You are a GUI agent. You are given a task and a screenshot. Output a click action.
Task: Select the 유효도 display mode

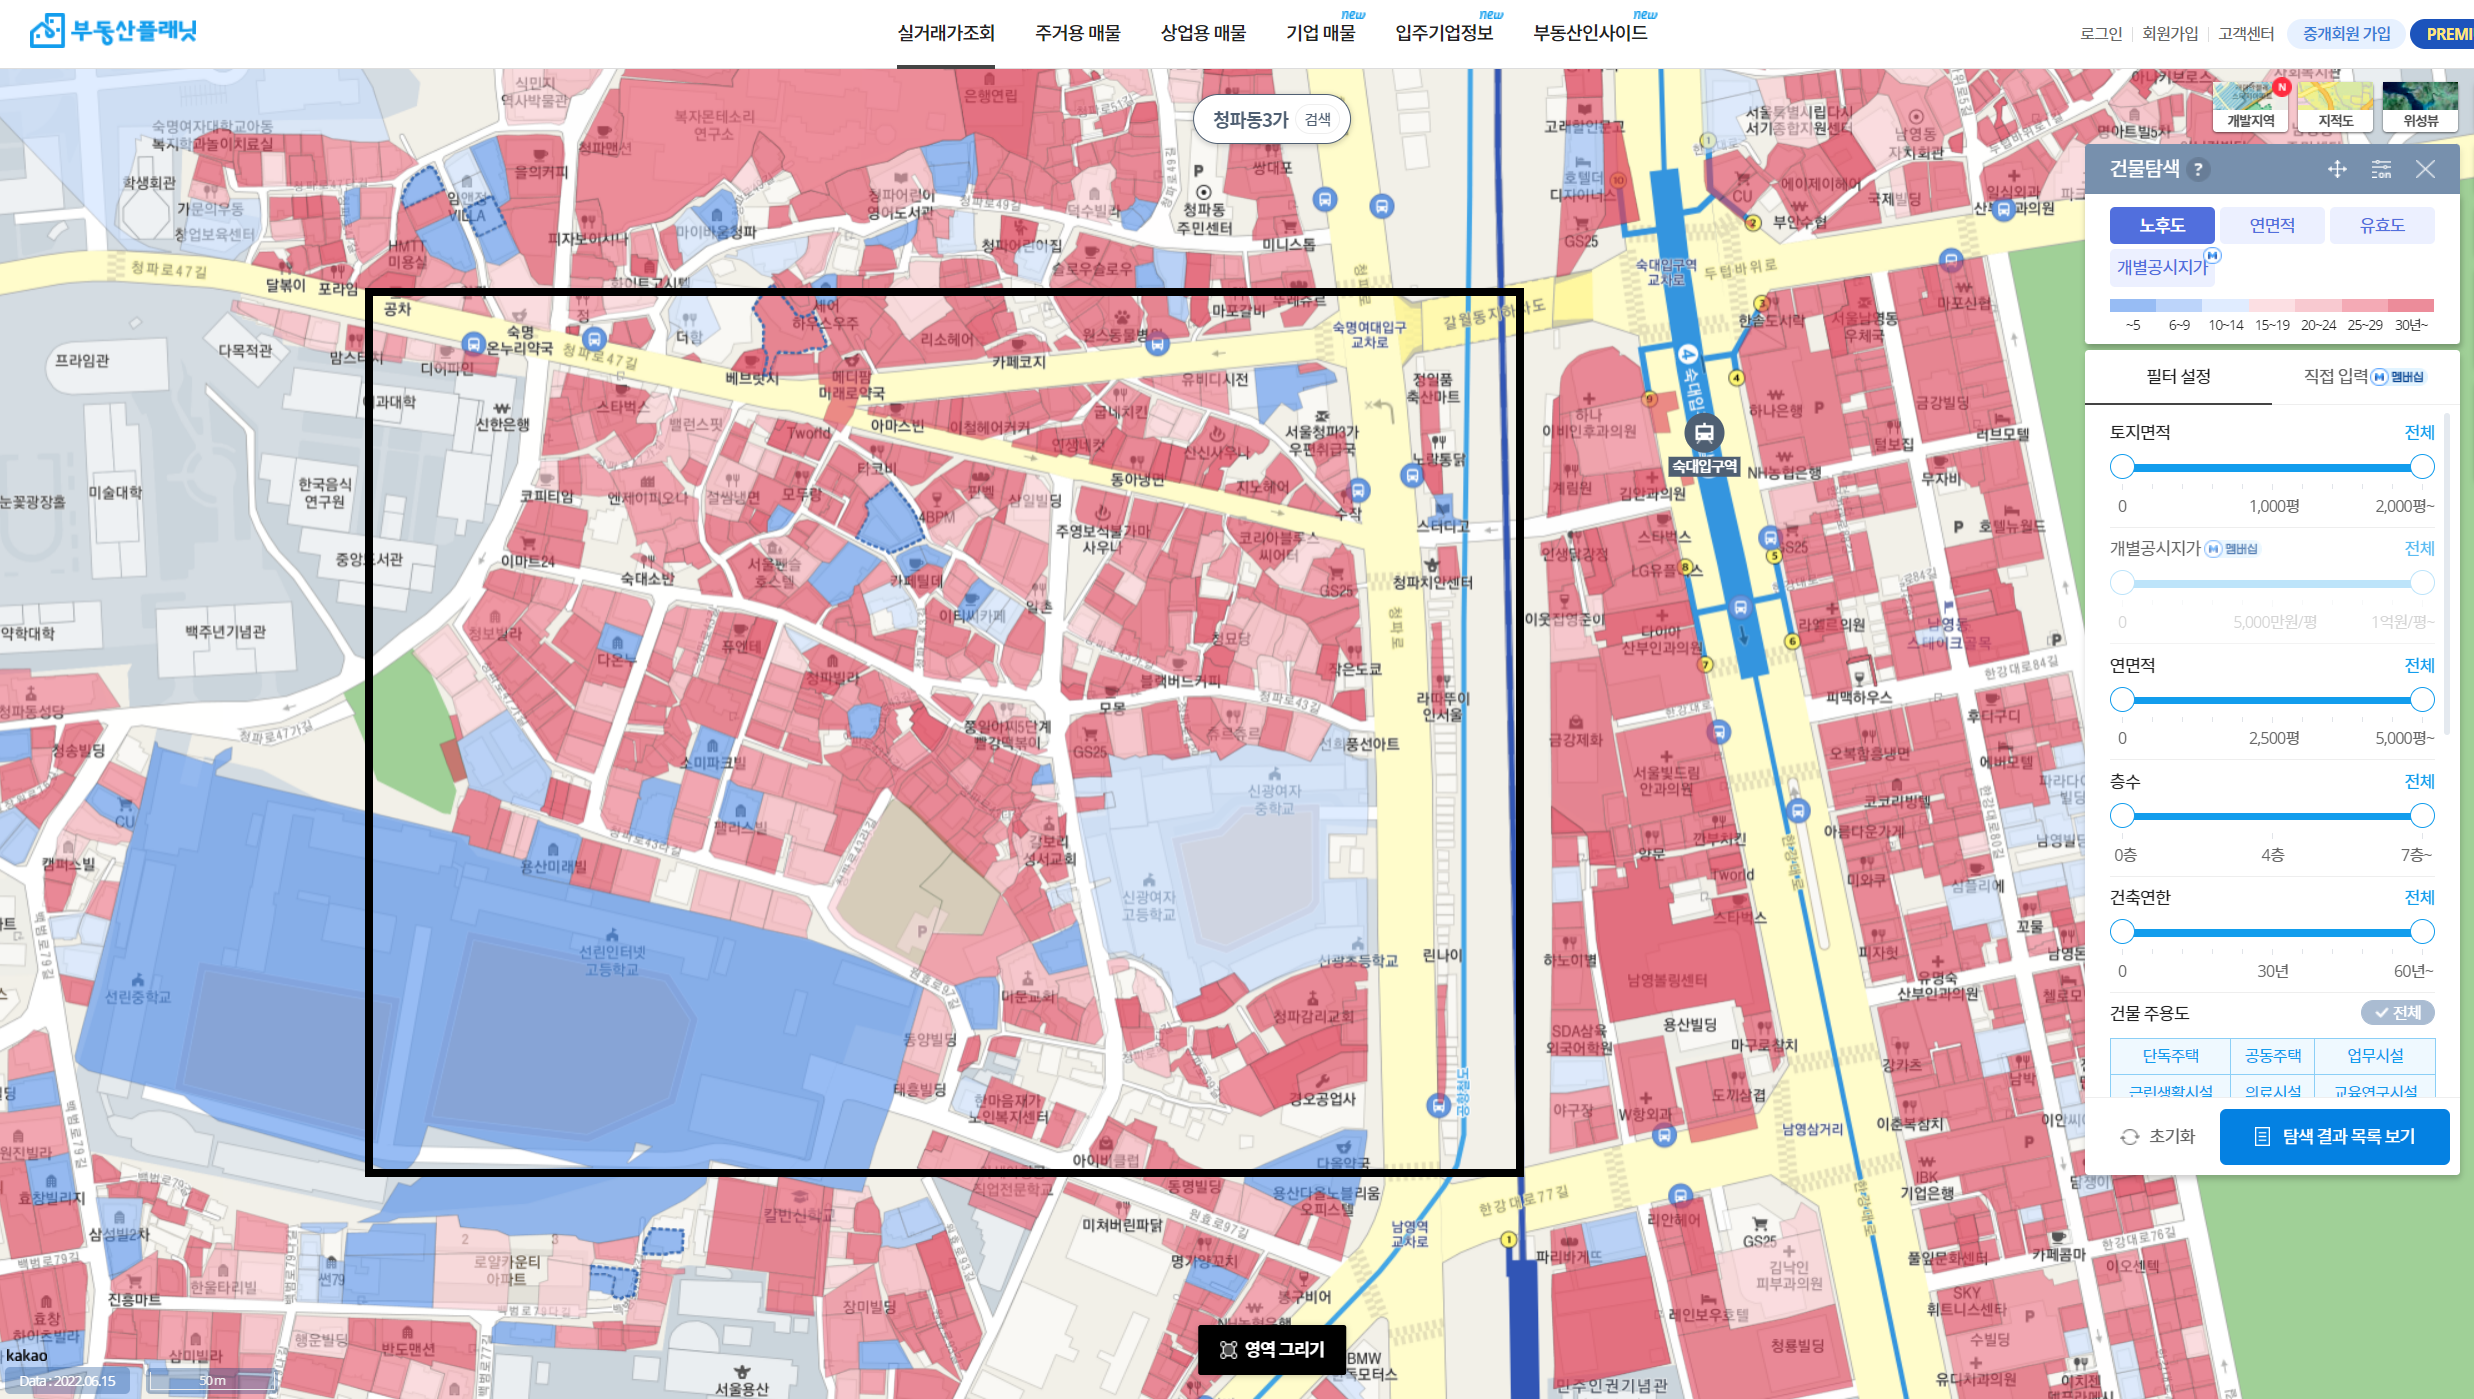click(x=2382, y=226)
